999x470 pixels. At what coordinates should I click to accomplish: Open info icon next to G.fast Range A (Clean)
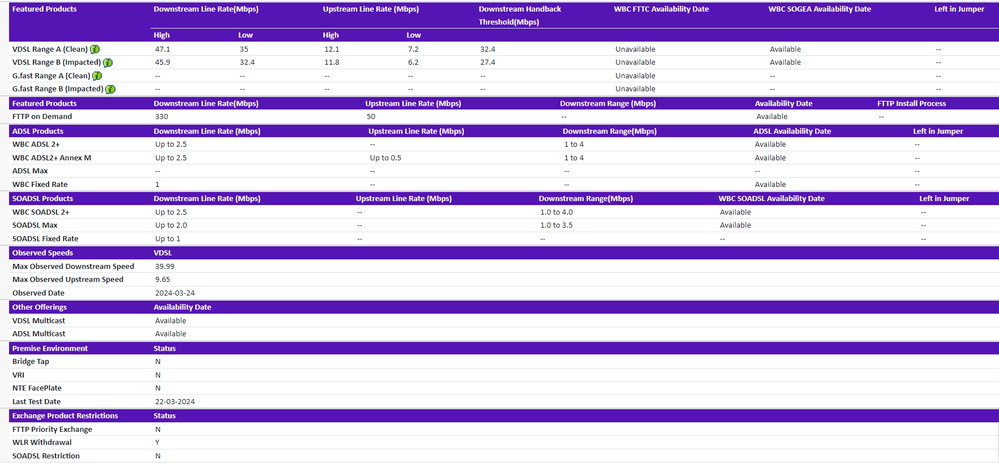(97, 76)
